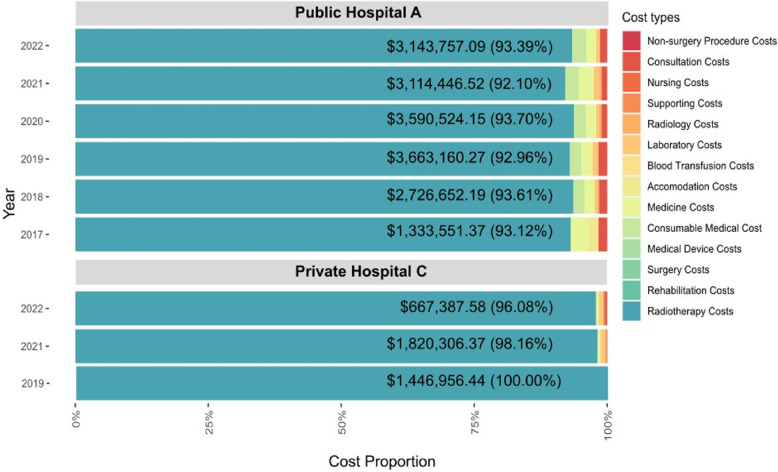Select the Medicine Costs legend swatch
Viewport: 778px width, 472px height.
[x=631, y=207]
